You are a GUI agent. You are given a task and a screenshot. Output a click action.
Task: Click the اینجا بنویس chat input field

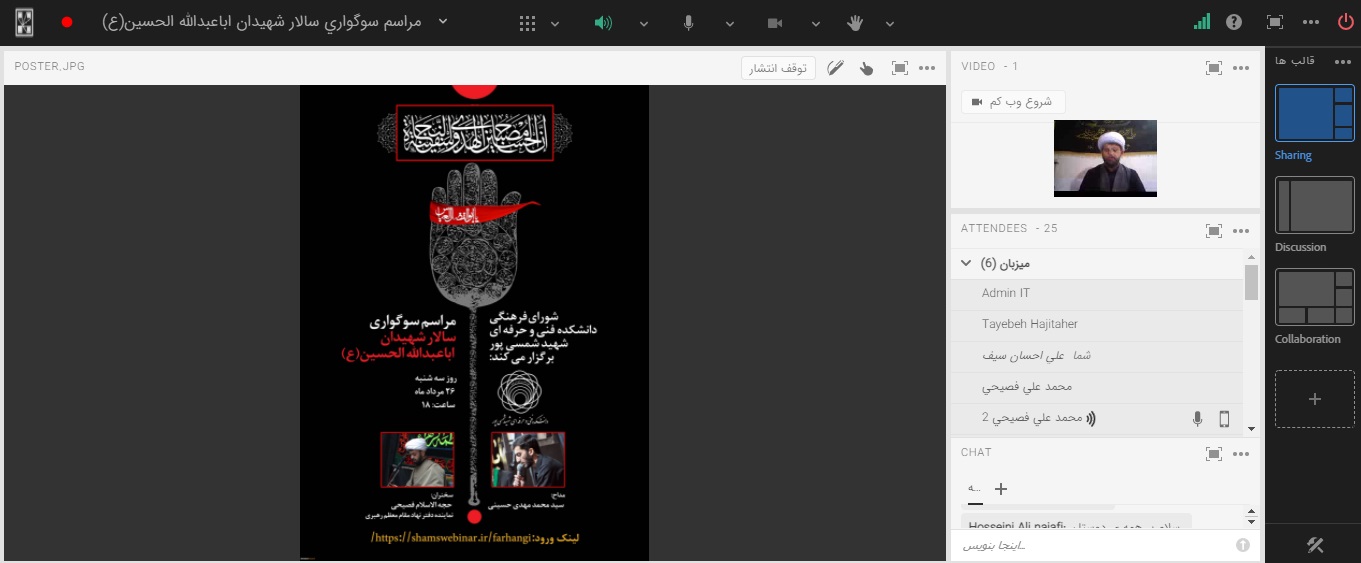[1091, 545]
